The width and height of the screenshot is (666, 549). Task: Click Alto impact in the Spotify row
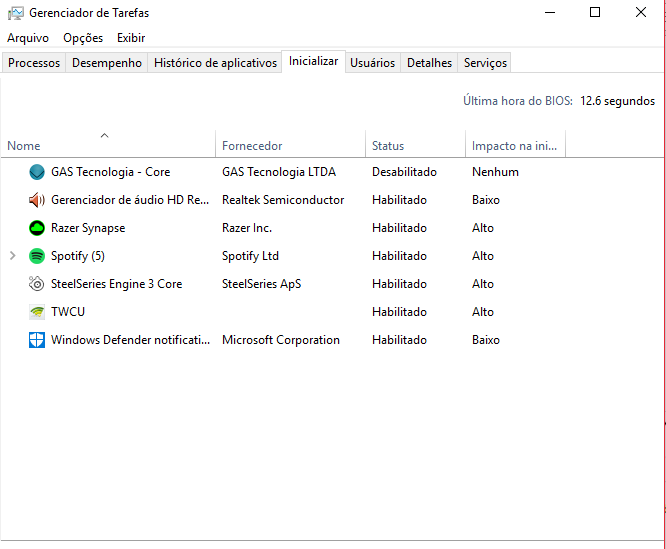[483, 256]
